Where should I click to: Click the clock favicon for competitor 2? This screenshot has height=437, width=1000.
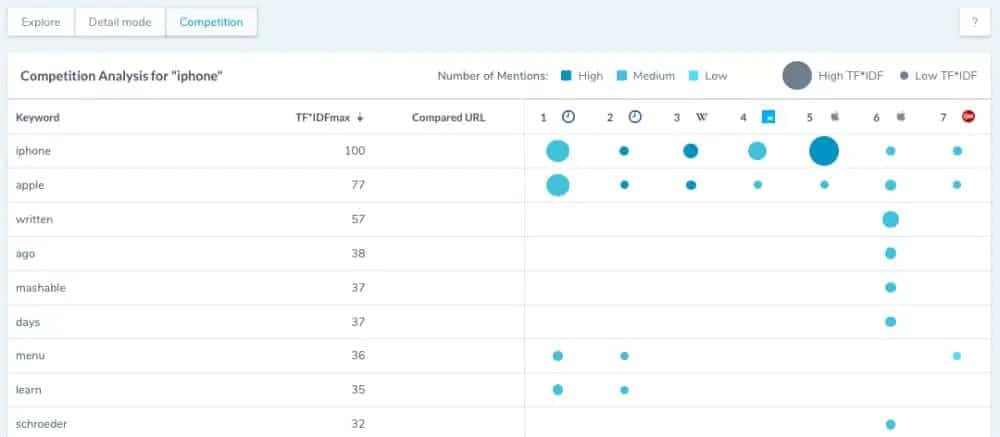[x=635, y=117]
